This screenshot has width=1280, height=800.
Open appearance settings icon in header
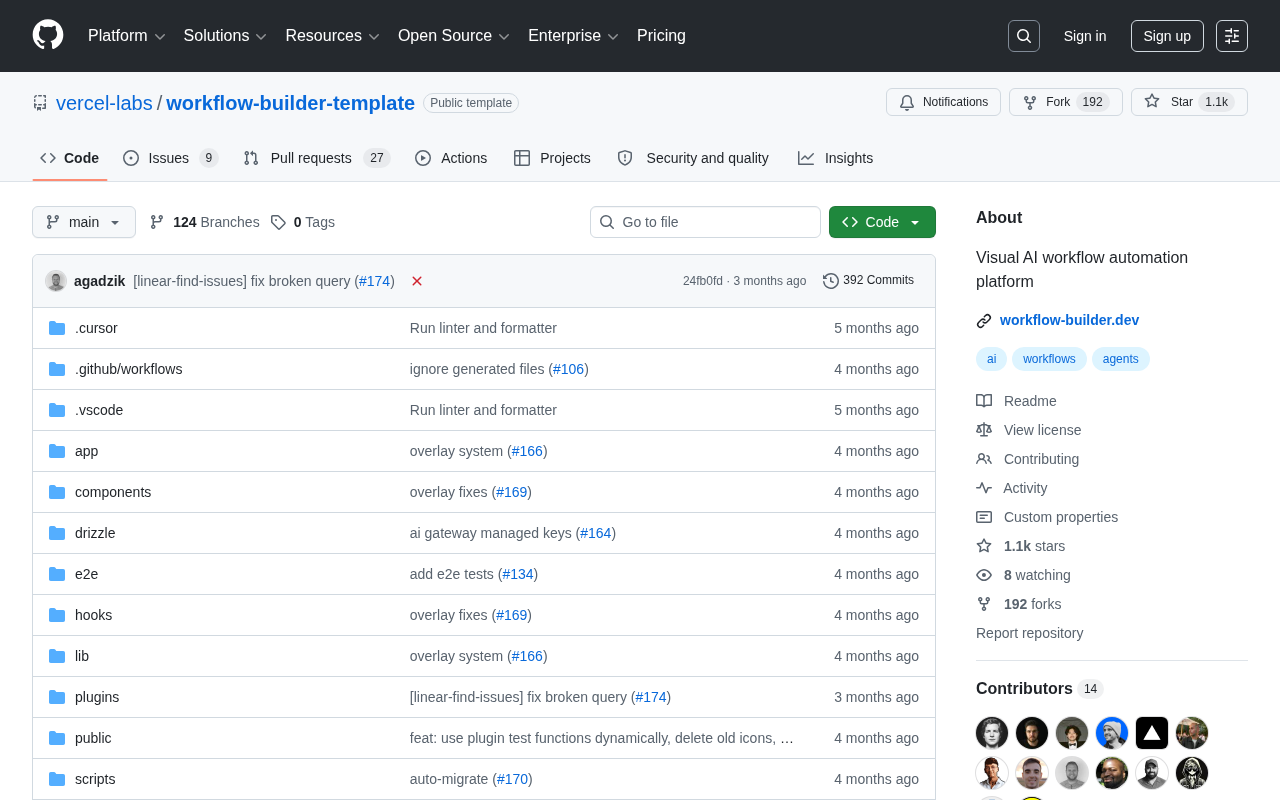1232,36
